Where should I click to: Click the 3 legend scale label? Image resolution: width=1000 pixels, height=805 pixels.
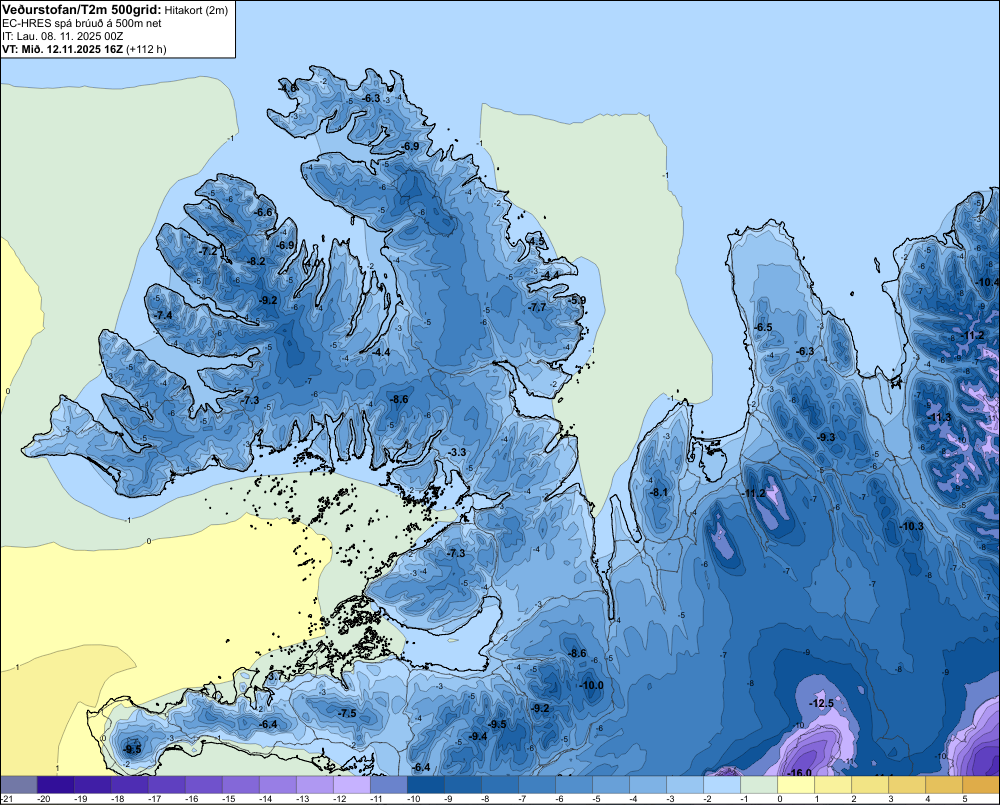point(890,799)
